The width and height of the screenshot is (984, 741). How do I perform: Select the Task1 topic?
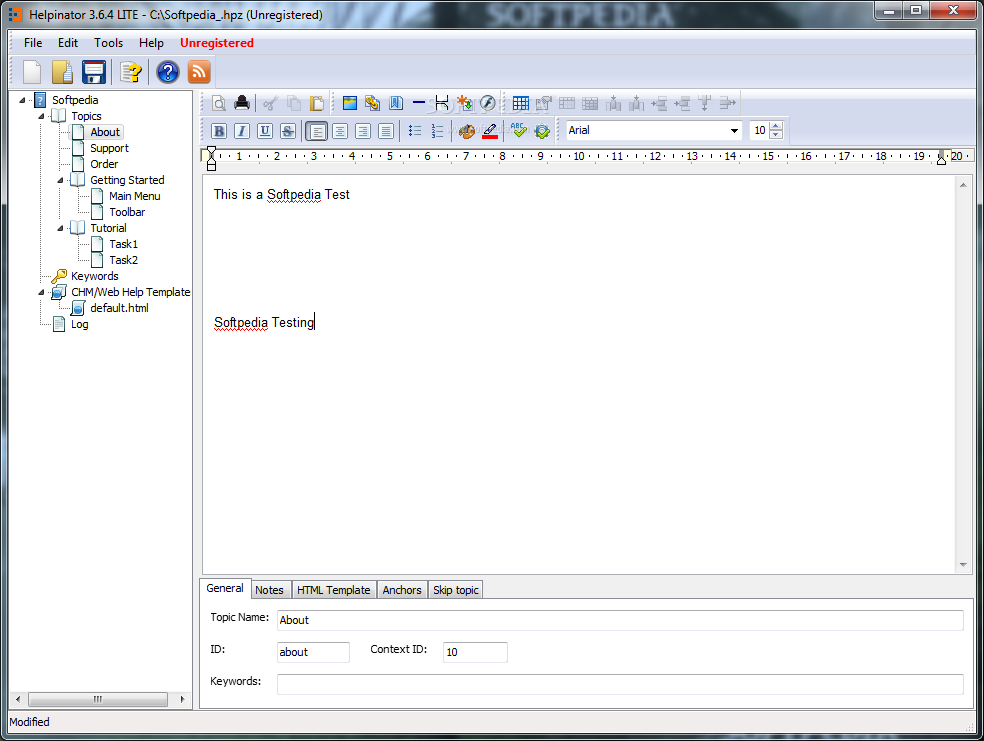[124, 244]
